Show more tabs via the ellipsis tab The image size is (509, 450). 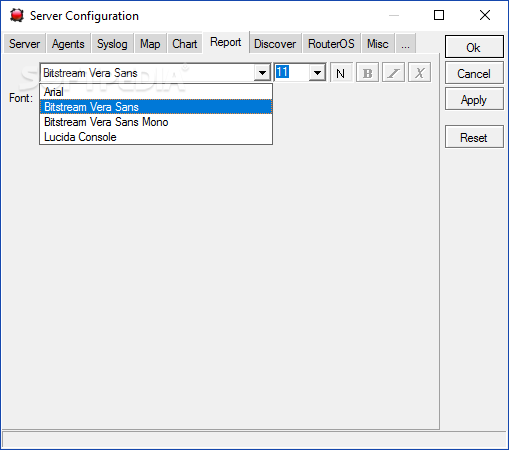405,44
